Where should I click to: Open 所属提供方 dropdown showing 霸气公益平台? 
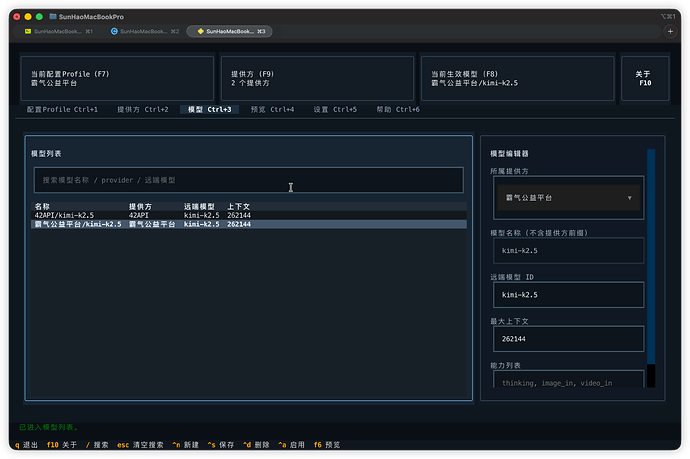(x=569, y=198)
